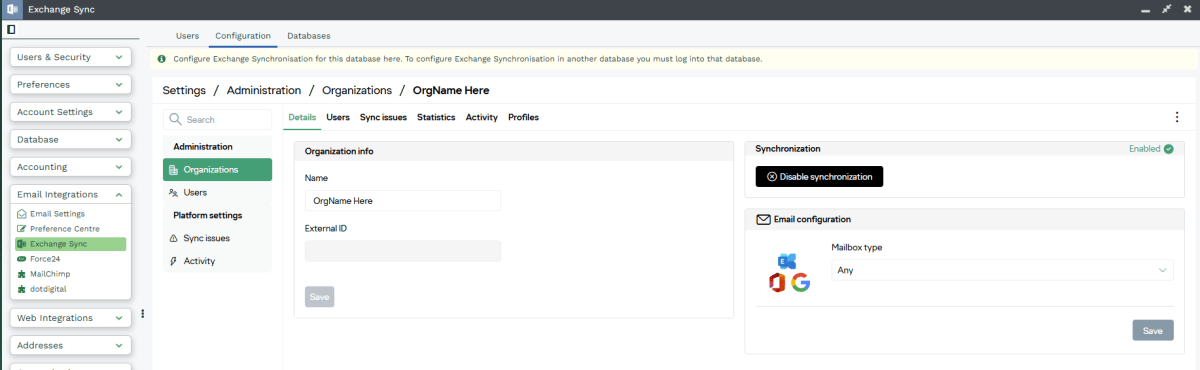Click the sidebar panel toggle icon

pyautogui.click(x=11, y=29)
